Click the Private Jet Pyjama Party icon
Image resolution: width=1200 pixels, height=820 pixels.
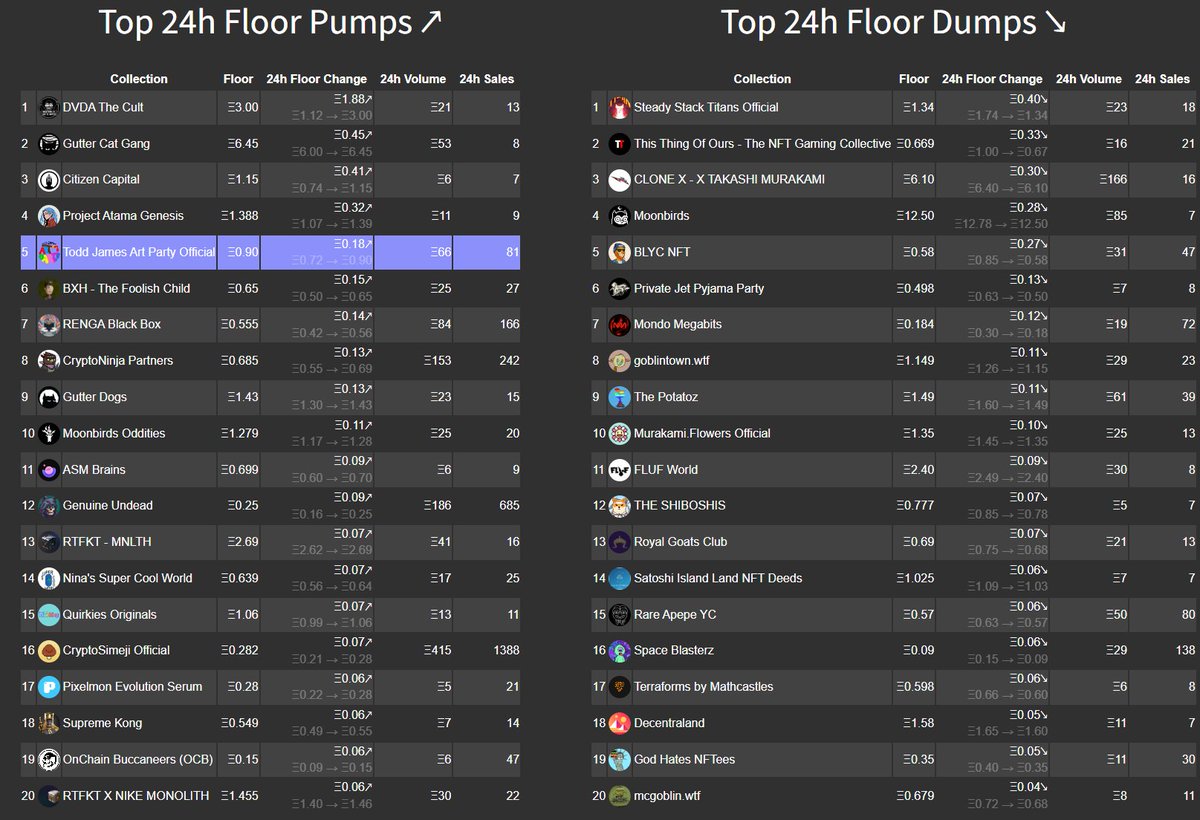click(x=619, y=288)
